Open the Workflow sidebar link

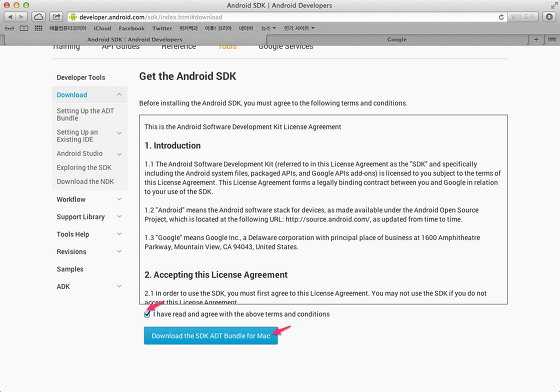point(71,199)
